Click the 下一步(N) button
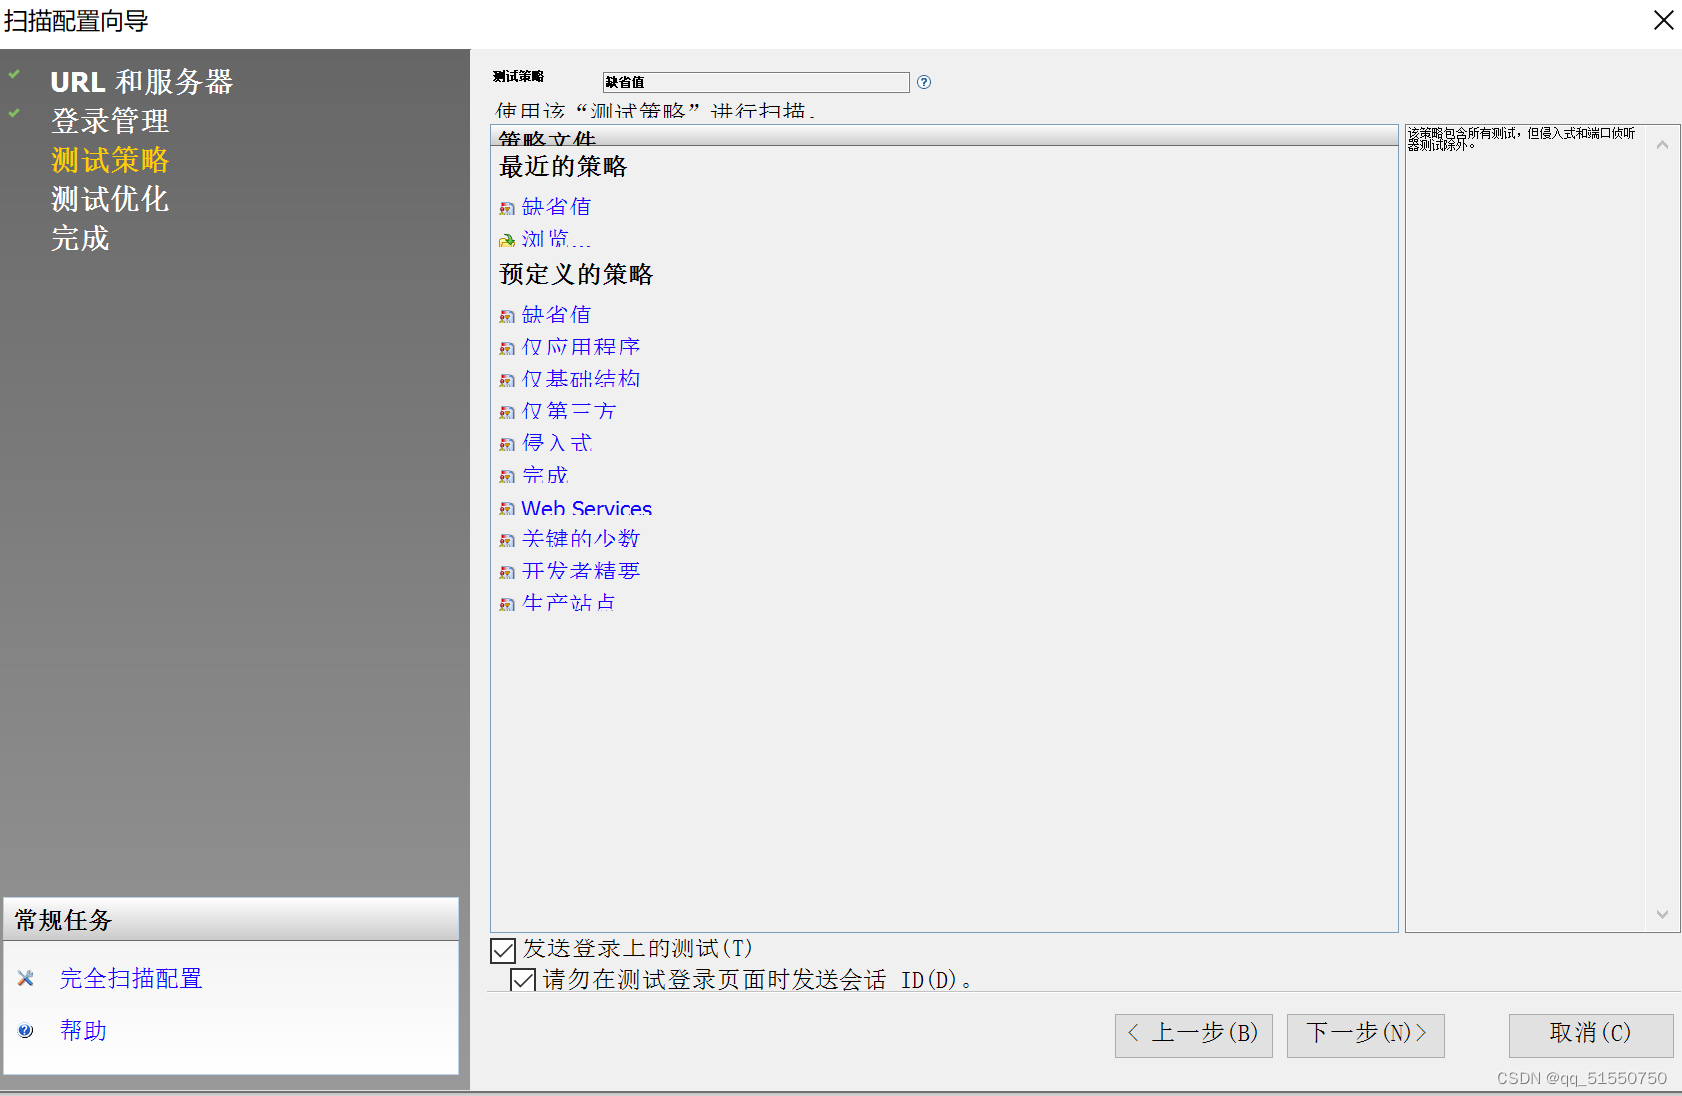Viewport: 1682px width, 1096px height. click(1366, 1035)
